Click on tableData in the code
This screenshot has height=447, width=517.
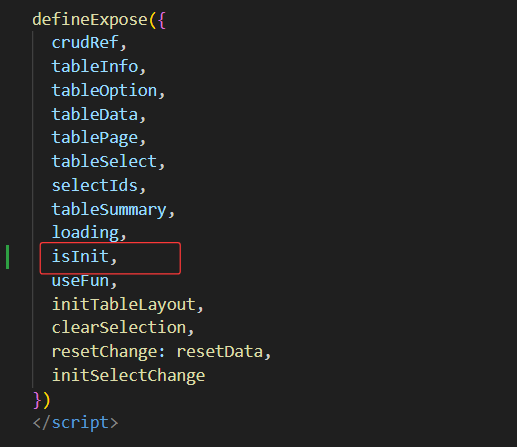point(95,114)
